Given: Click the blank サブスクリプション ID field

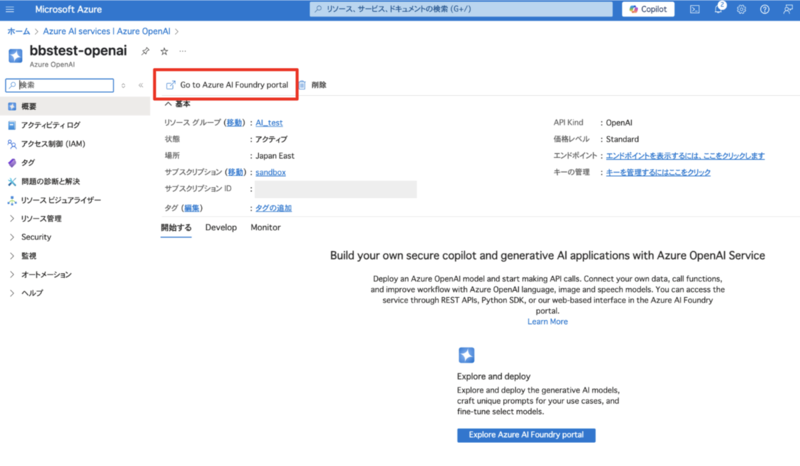Looking at the screenshot, I should pyautogui.click(x=336, y=189).
